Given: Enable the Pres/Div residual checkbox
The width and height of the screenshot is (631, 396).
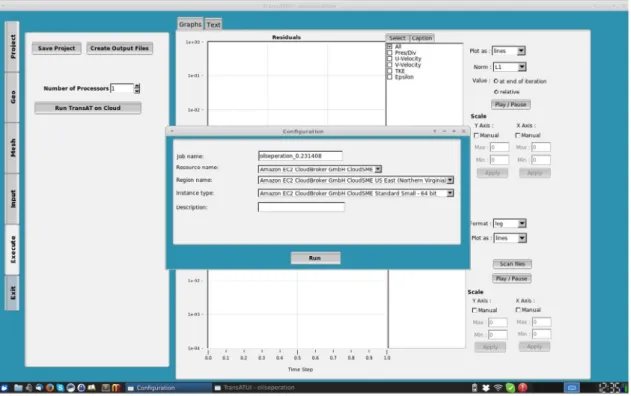Looking at the screenshot, I should pyautogui.click(x=390, y=53).
